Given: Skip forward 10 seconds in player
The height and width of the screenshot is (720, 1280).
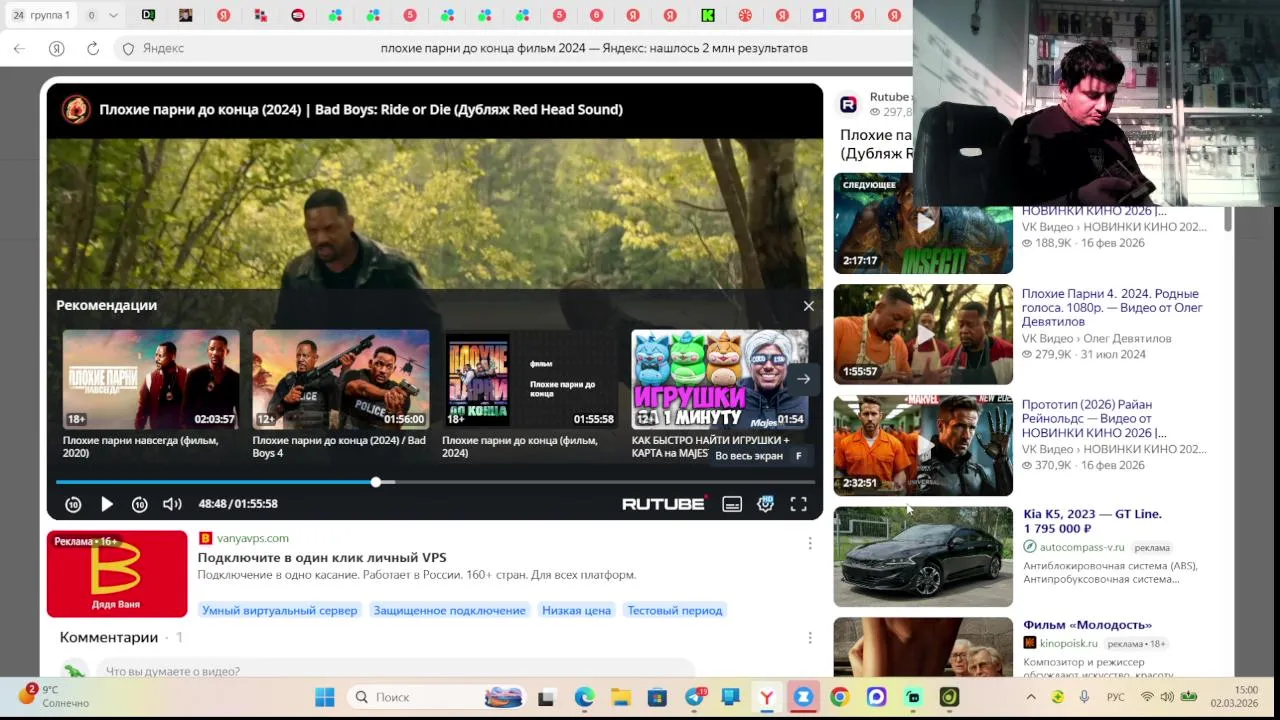Looking at the screenshot, I should (140, 504).
